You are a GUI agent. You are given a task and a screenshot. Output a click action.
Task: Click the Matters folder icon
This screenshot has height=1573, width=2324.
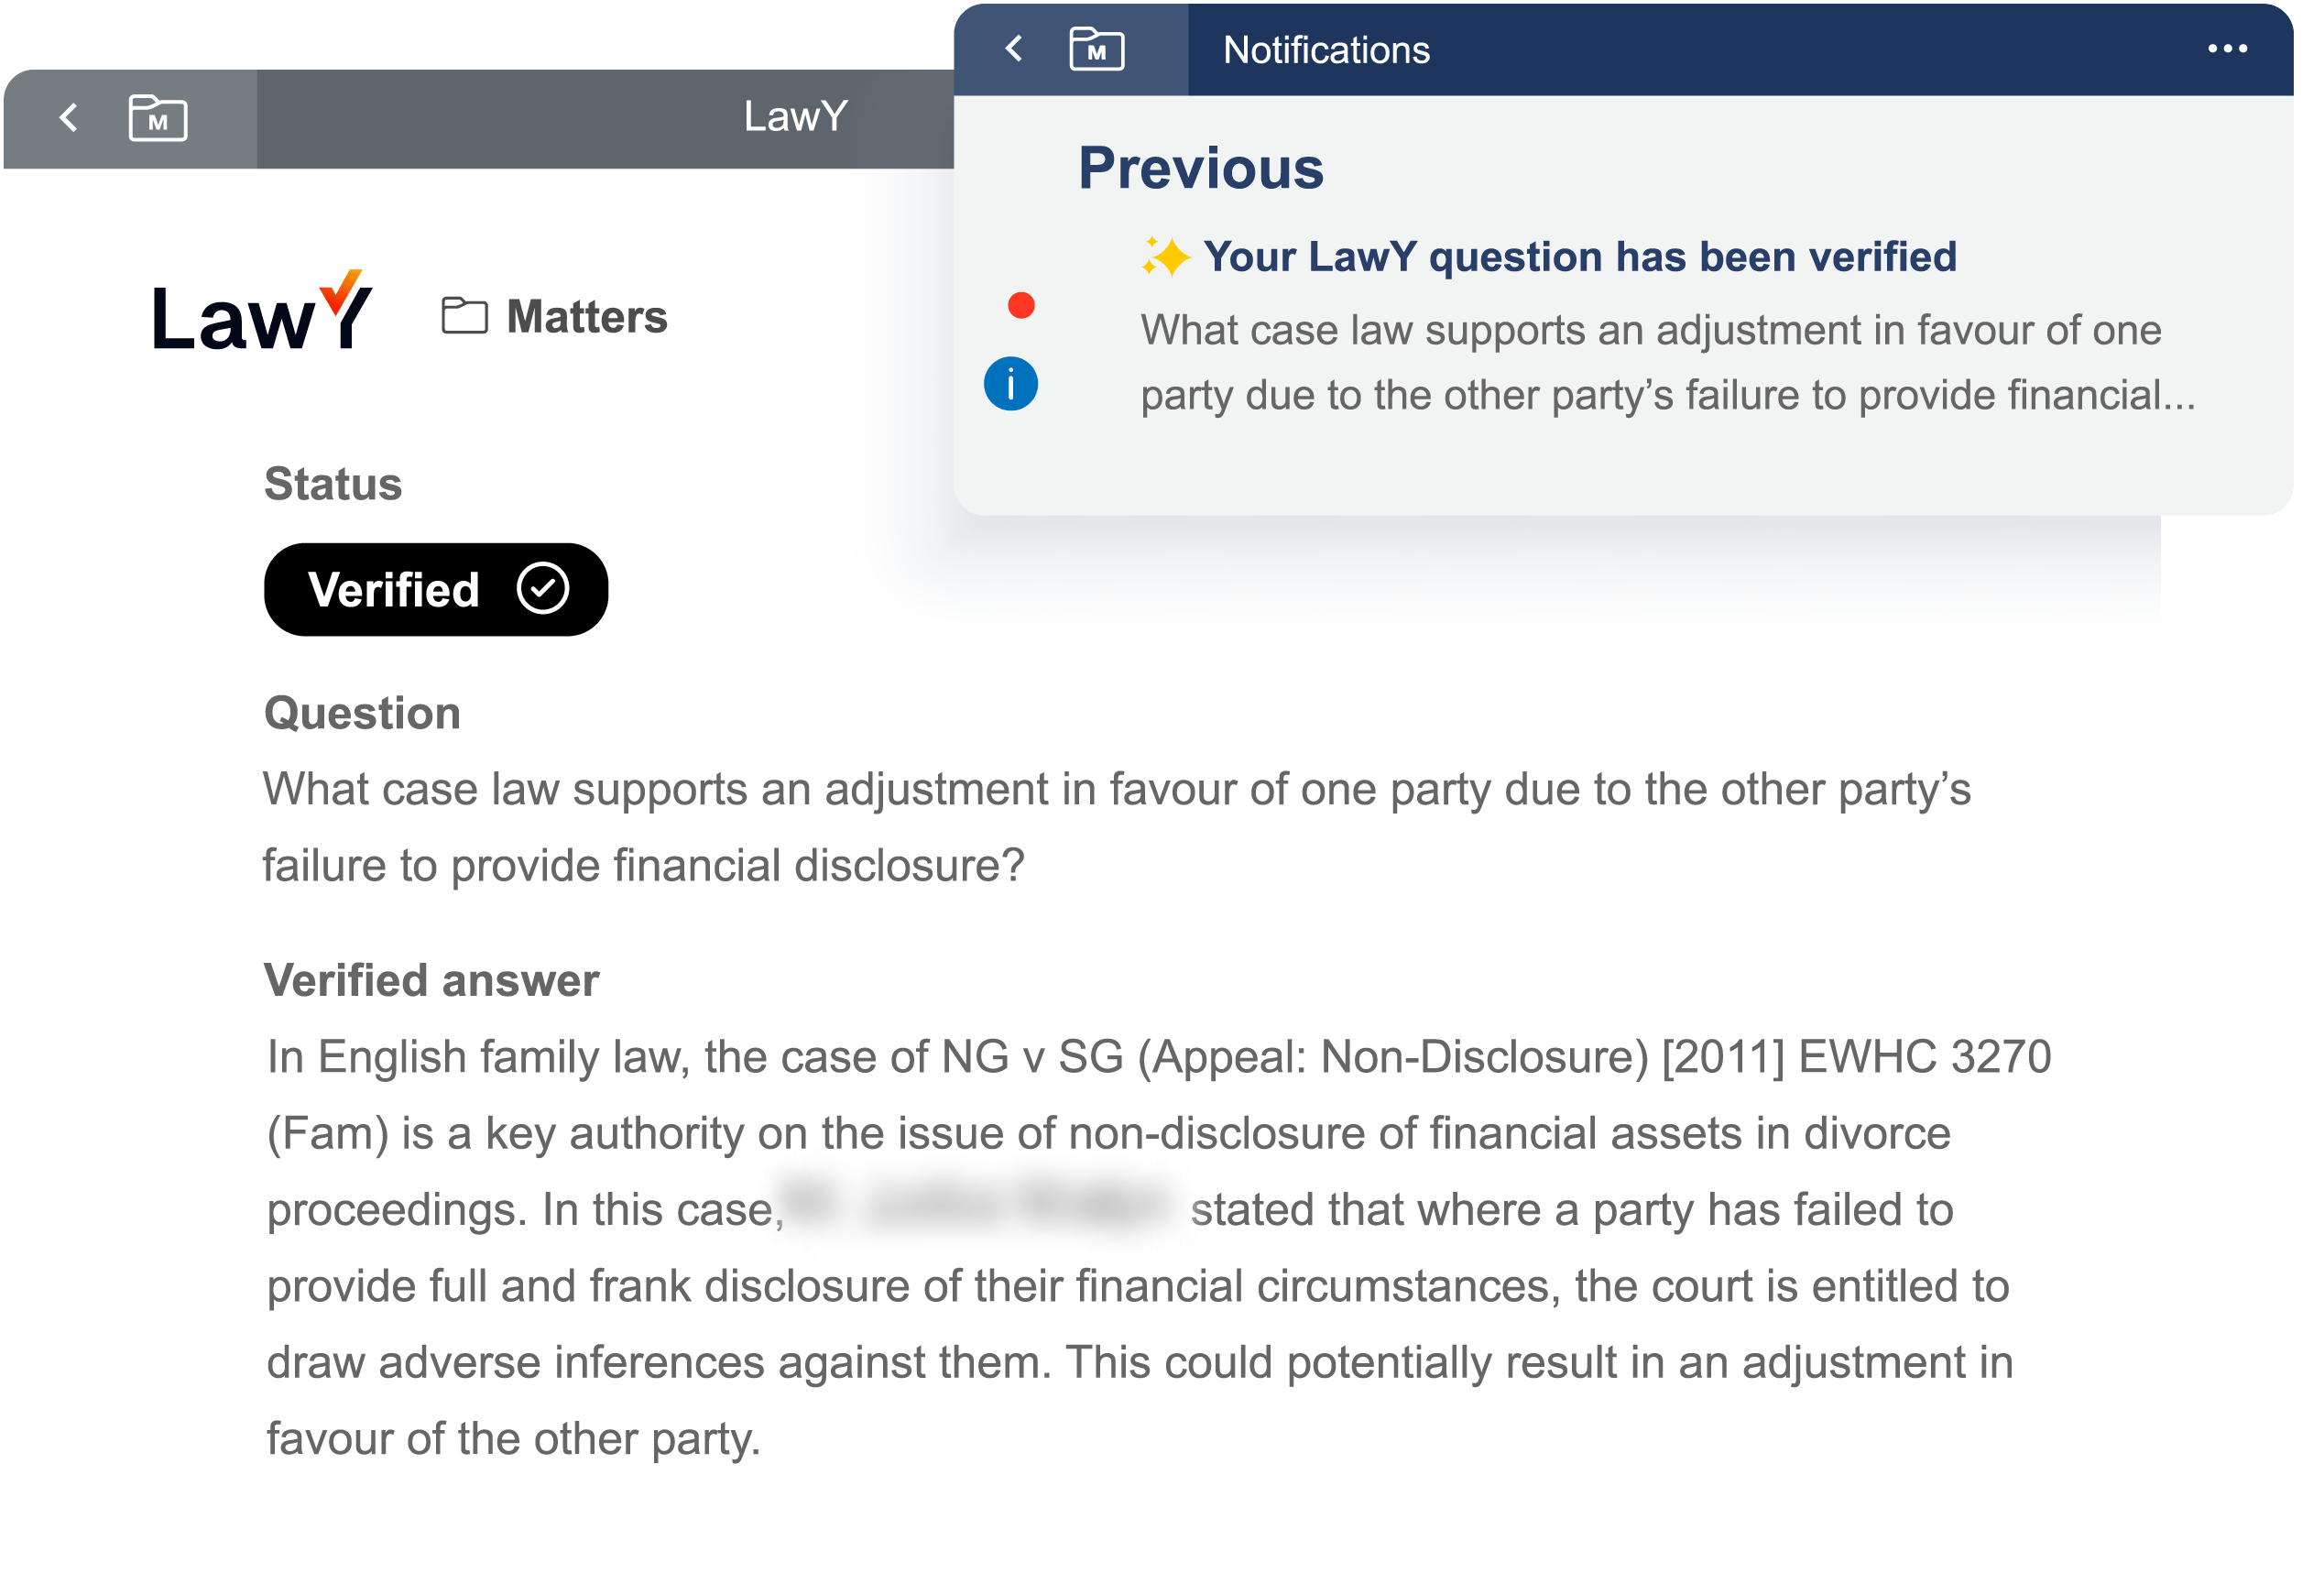coord(464,316)
